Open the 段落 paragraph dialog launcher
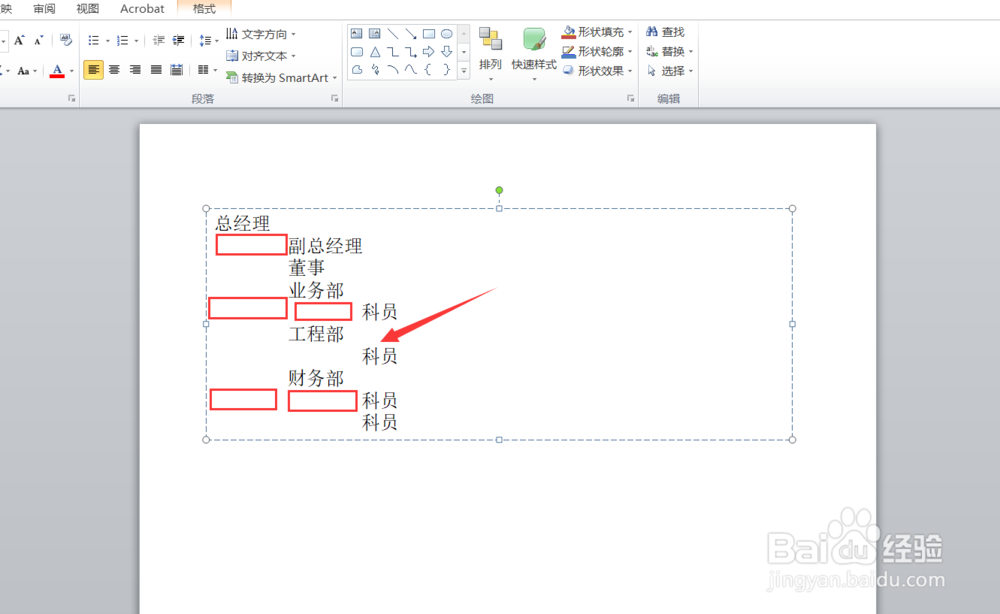 [334, 99]
